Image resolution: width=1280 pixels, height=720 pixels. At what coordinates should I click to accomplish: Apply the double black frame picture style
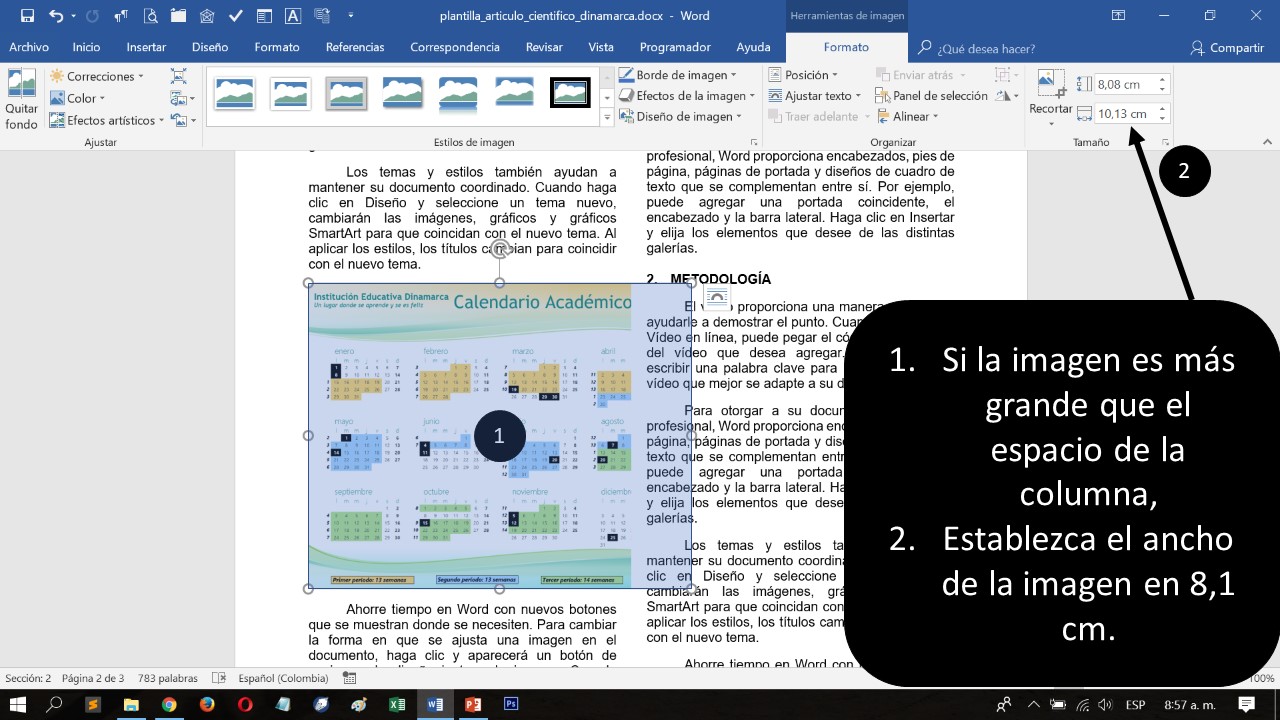click(571, 93)
